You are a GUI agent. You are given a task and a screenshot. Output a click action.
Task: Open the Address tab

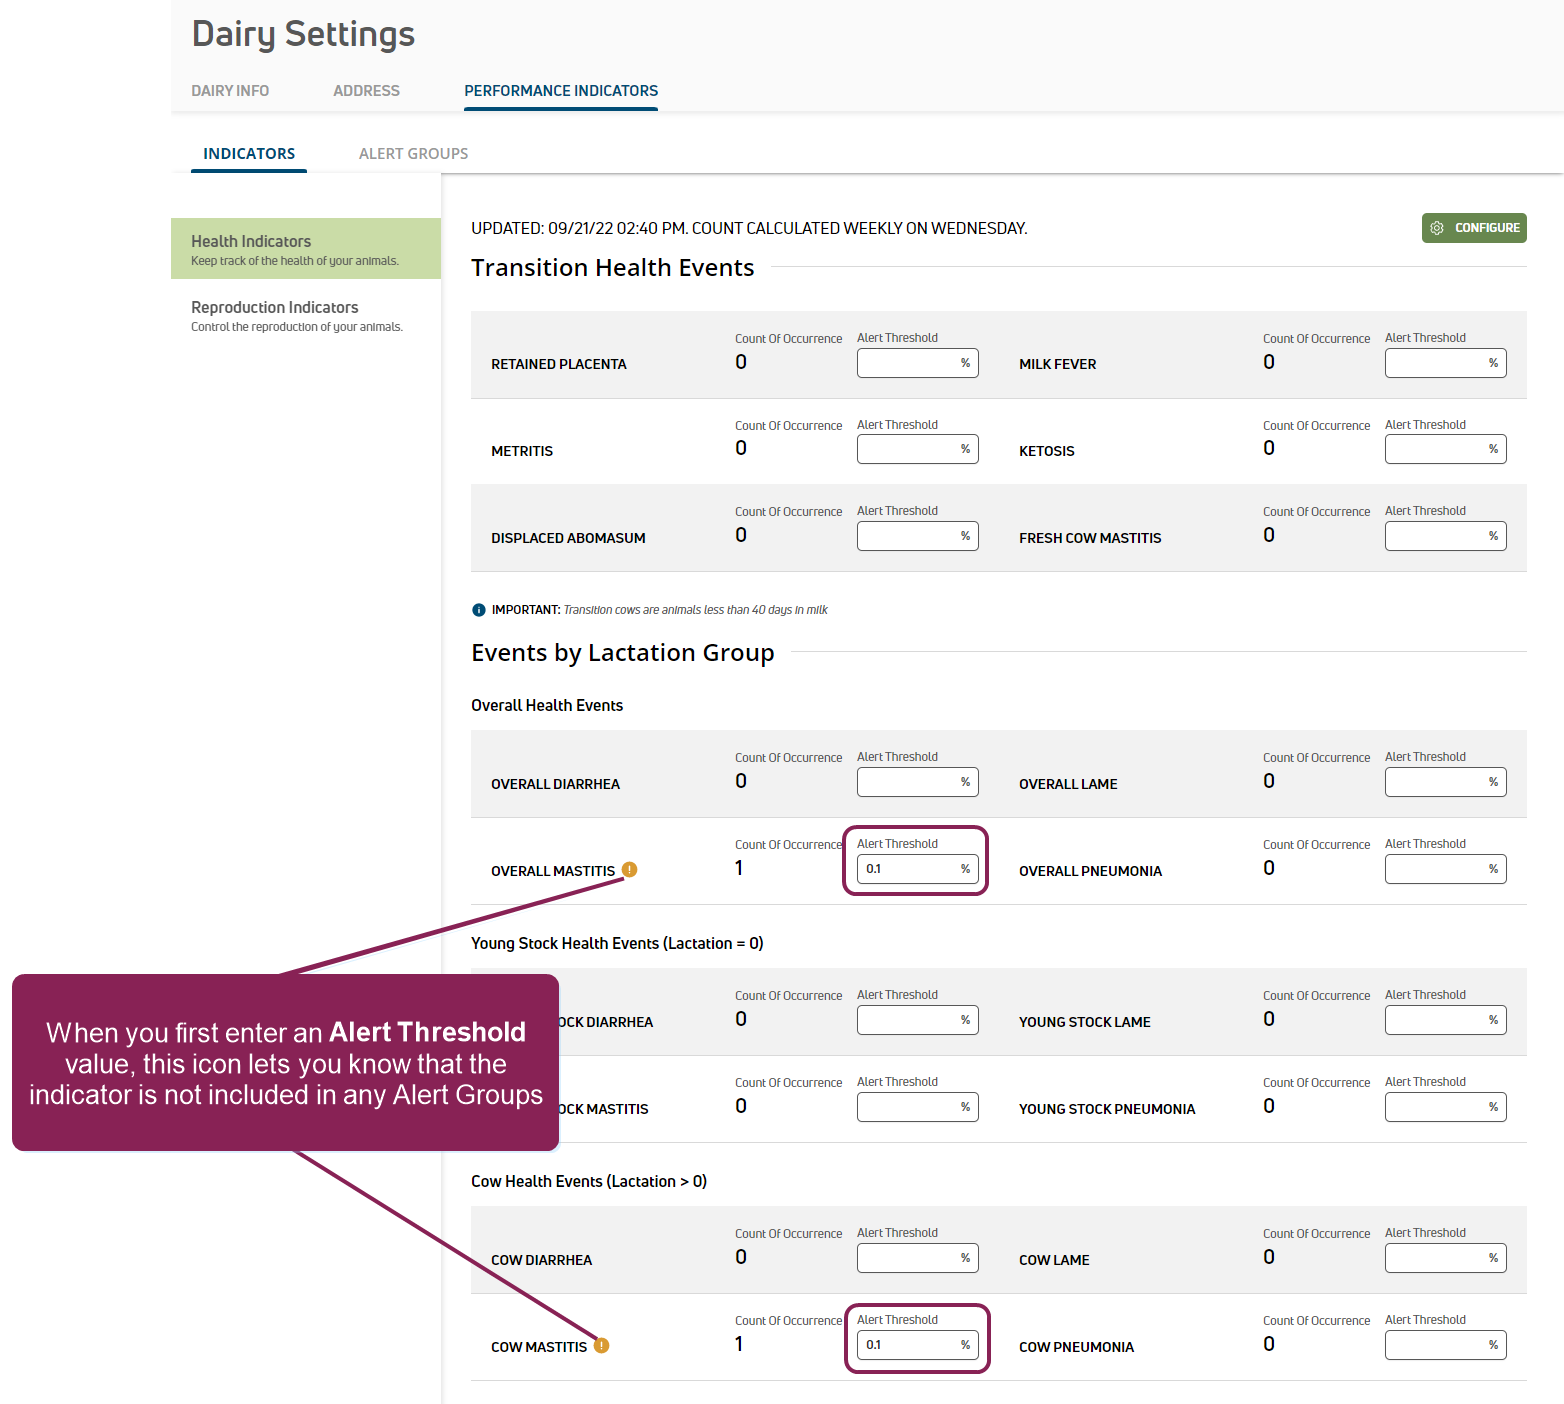[366, 91]
